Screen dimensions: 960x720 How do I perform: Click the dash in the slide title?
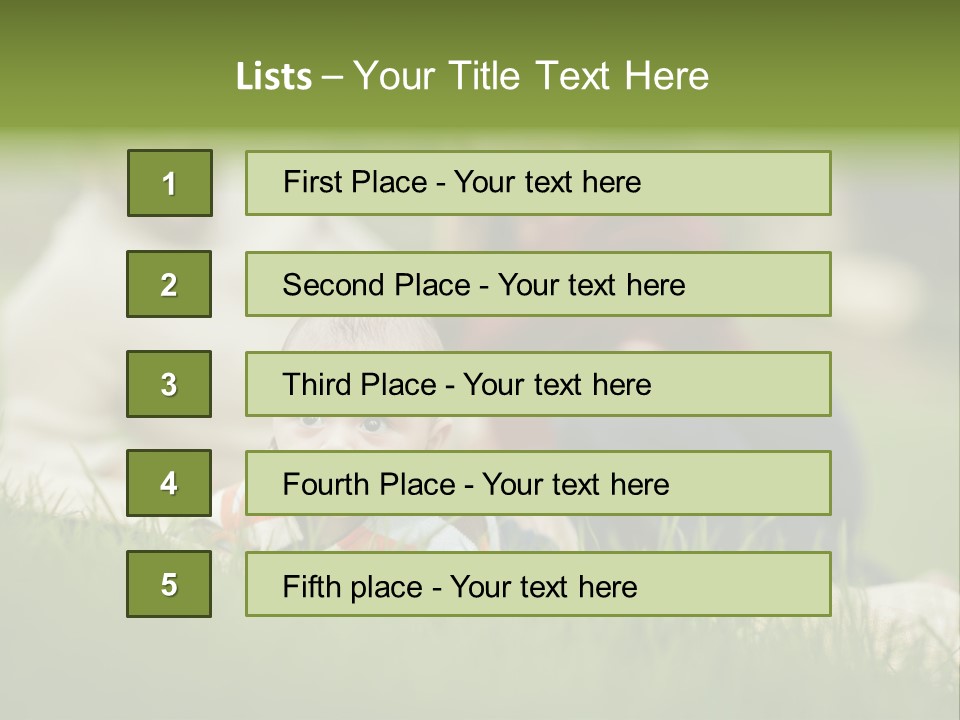[332, 78]
